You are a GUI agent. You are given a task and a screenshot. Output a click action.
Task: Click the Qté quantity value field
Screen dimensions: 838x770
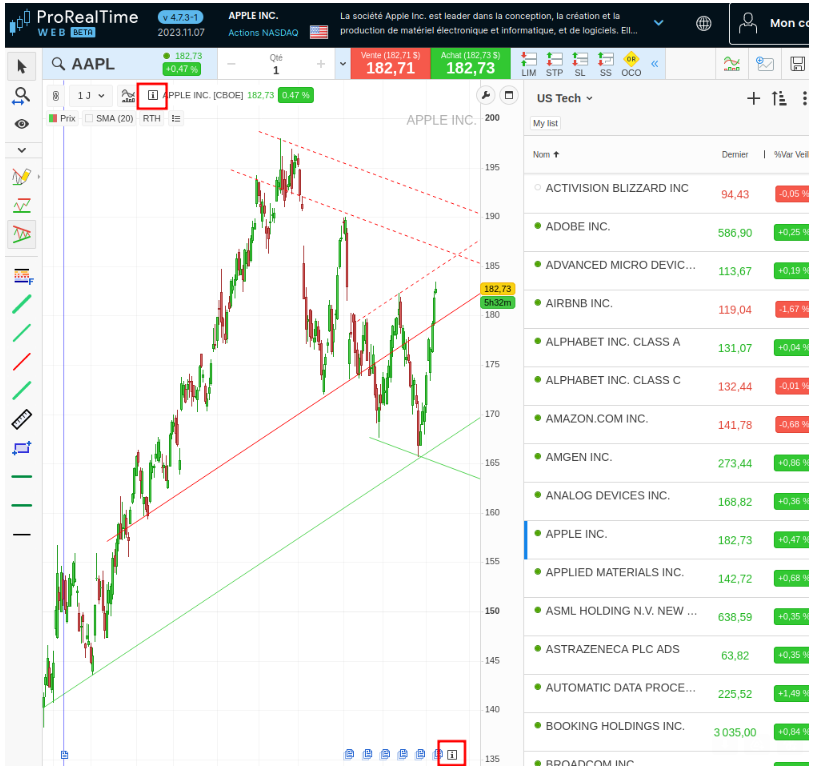tap(276, 70)
